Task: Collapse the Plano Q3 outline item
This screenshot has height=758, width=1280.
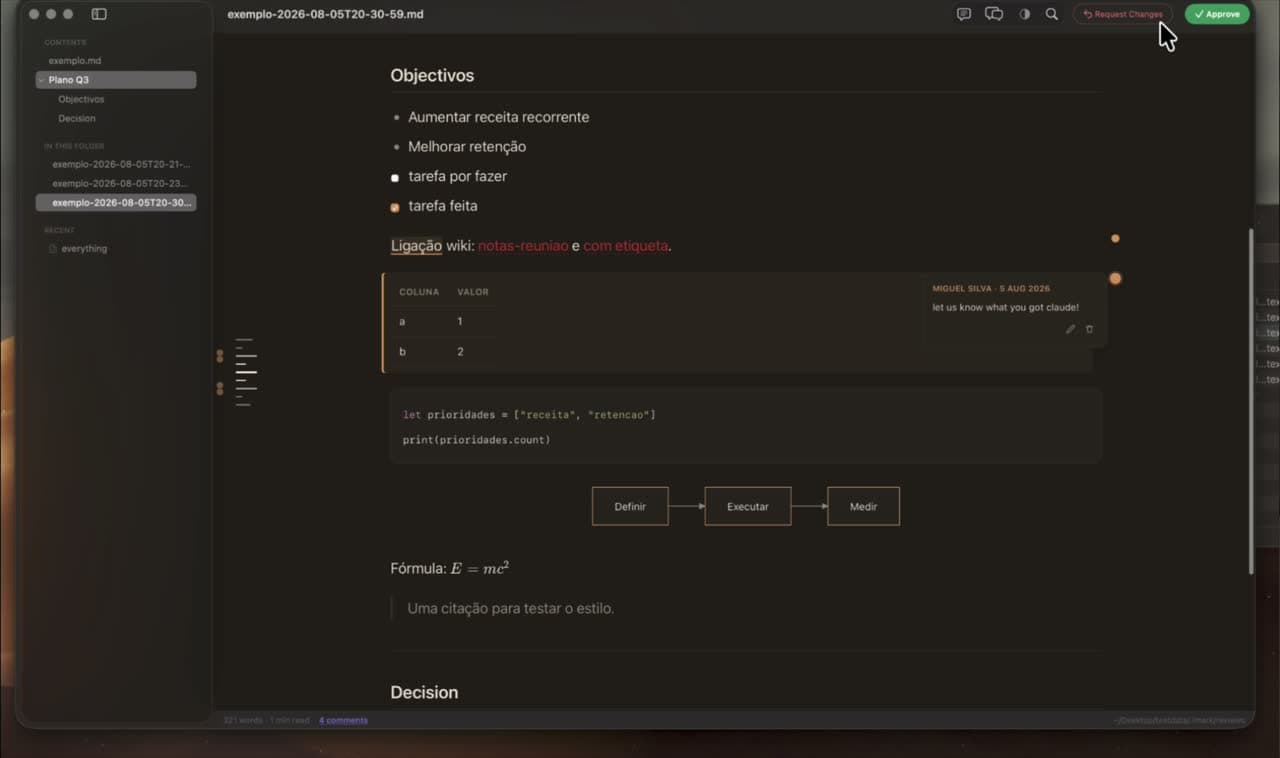Action: point(42,79)
